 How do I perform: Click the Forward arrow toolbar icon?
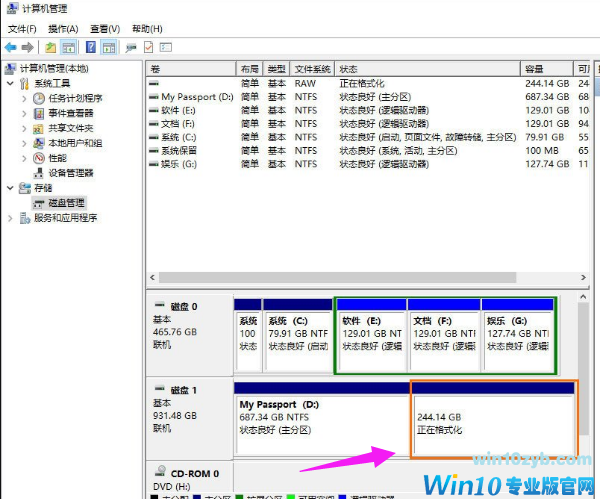(x=27, y=47)
